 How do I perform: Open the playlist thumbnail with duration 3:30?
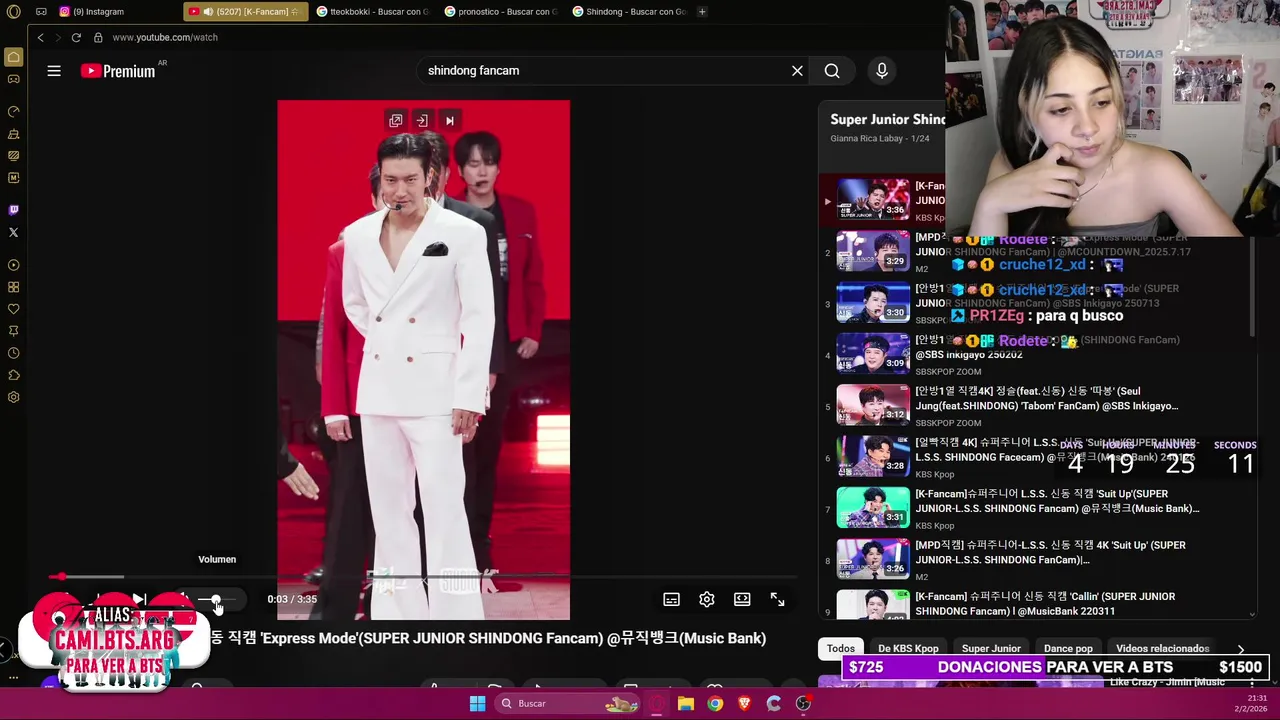point(873,303)
